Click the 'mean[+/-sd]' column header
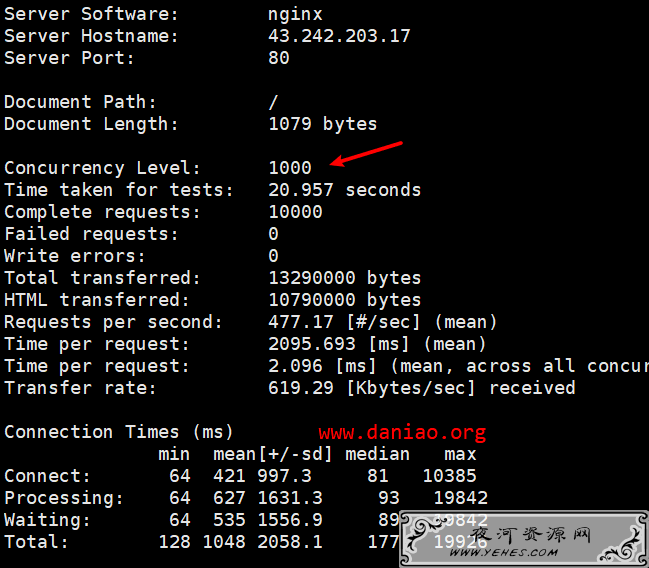Screen dimensions: 649x568 coord(272,454)
